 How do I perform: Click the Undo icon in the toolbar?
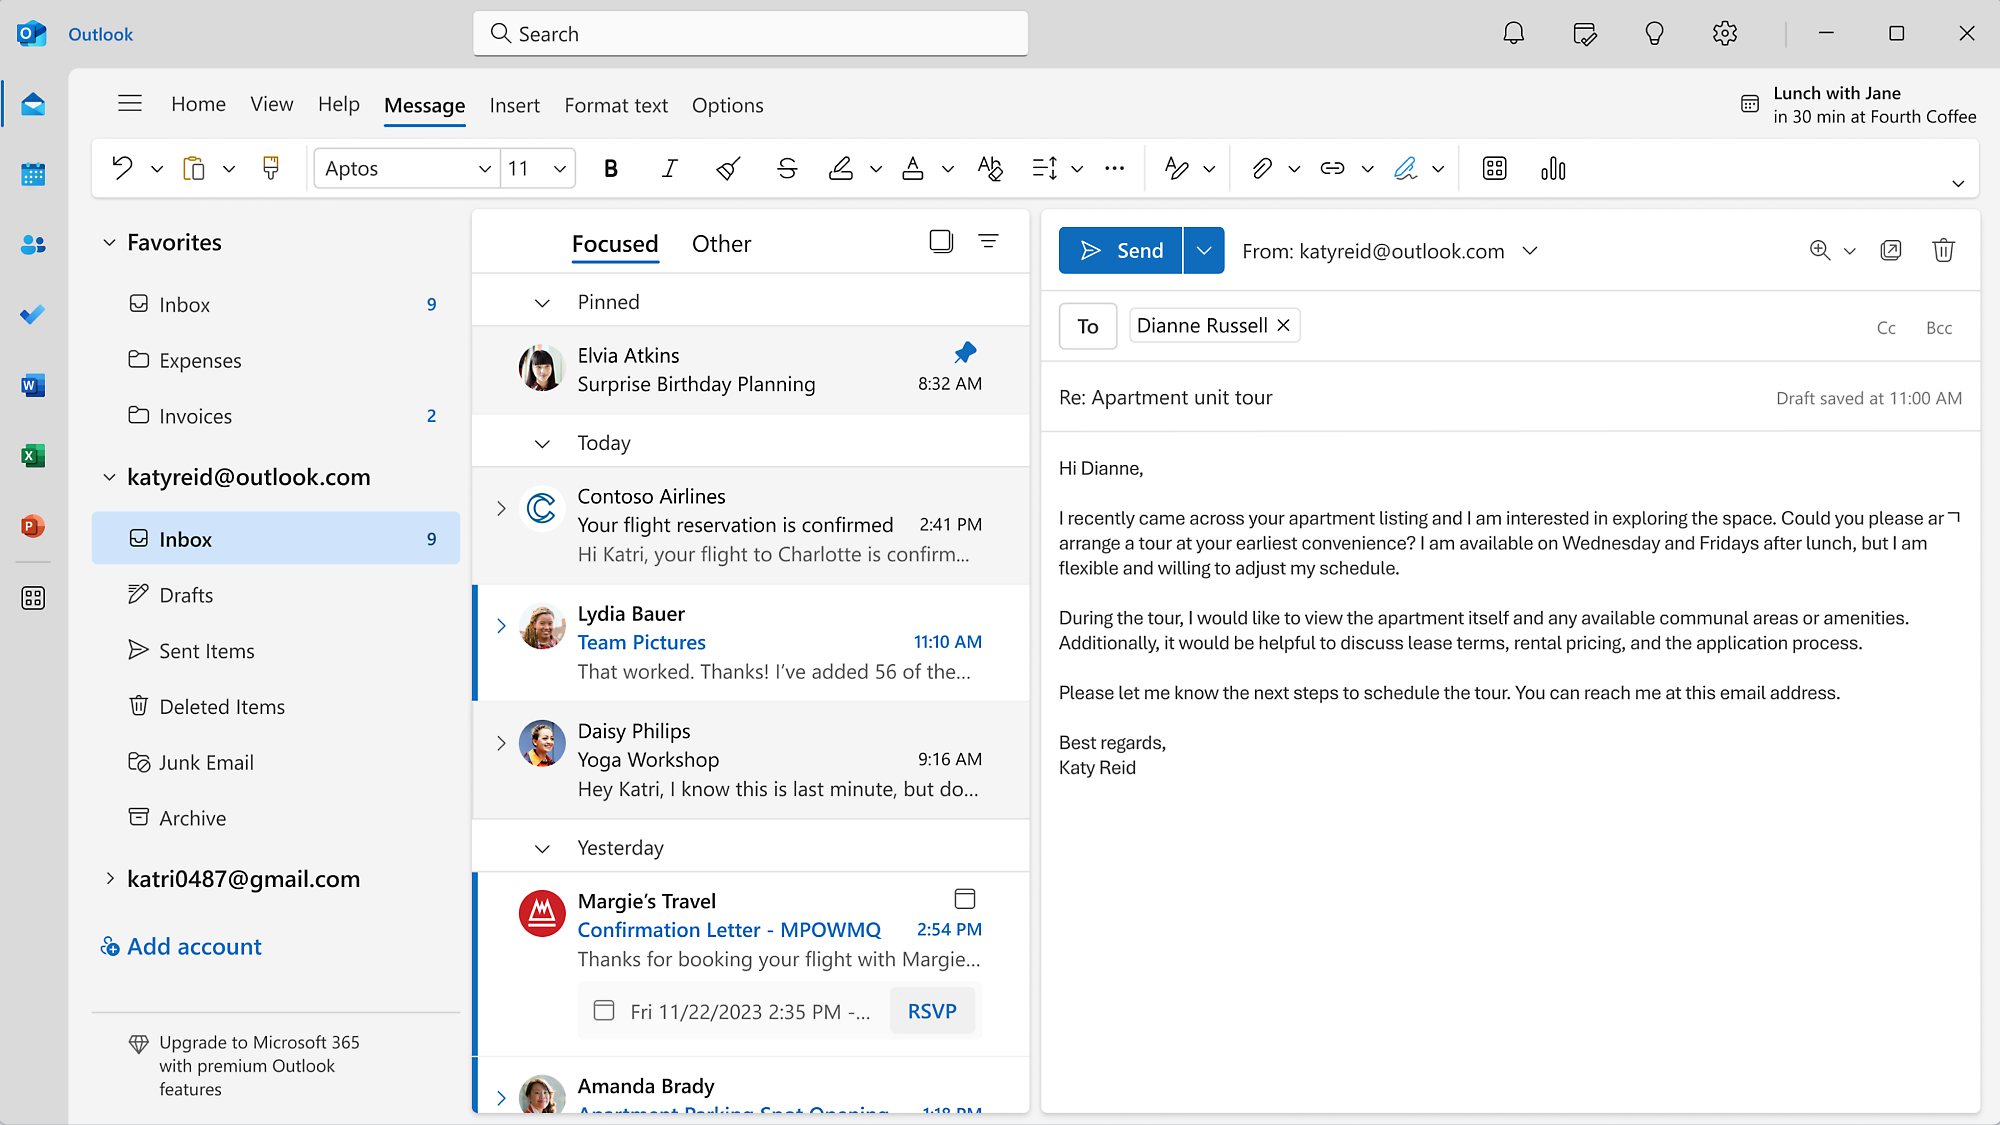[x=121, y=168]
